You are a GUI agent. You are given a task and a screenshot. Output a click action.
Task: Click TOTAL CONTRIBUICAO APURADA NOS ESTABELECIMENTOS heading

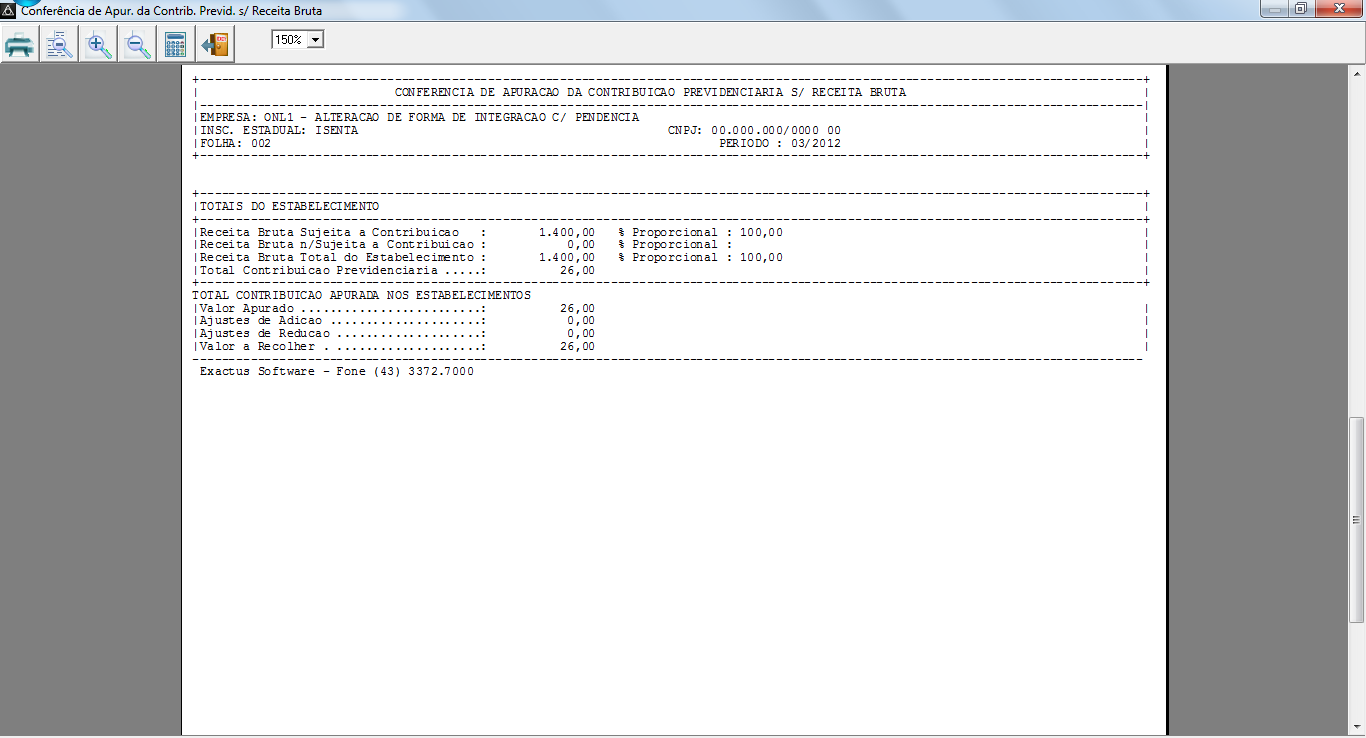(x=361, y=296)
